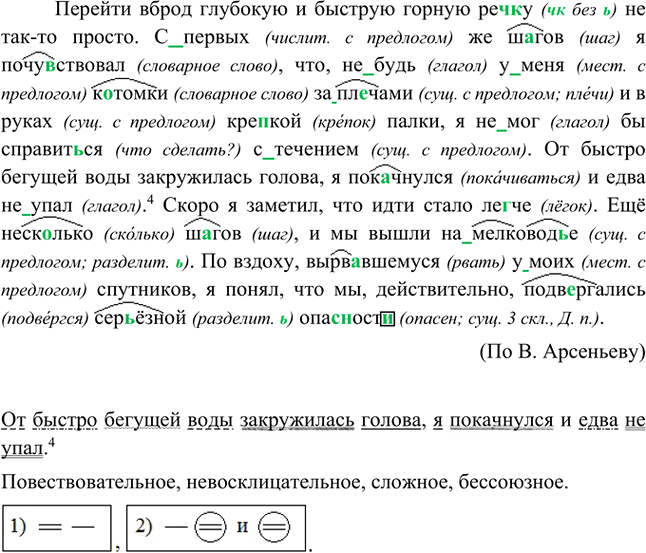Click the boxed green ending letter in "опасности"
This screenshot has width=646, height=553.
pos(387,319)
